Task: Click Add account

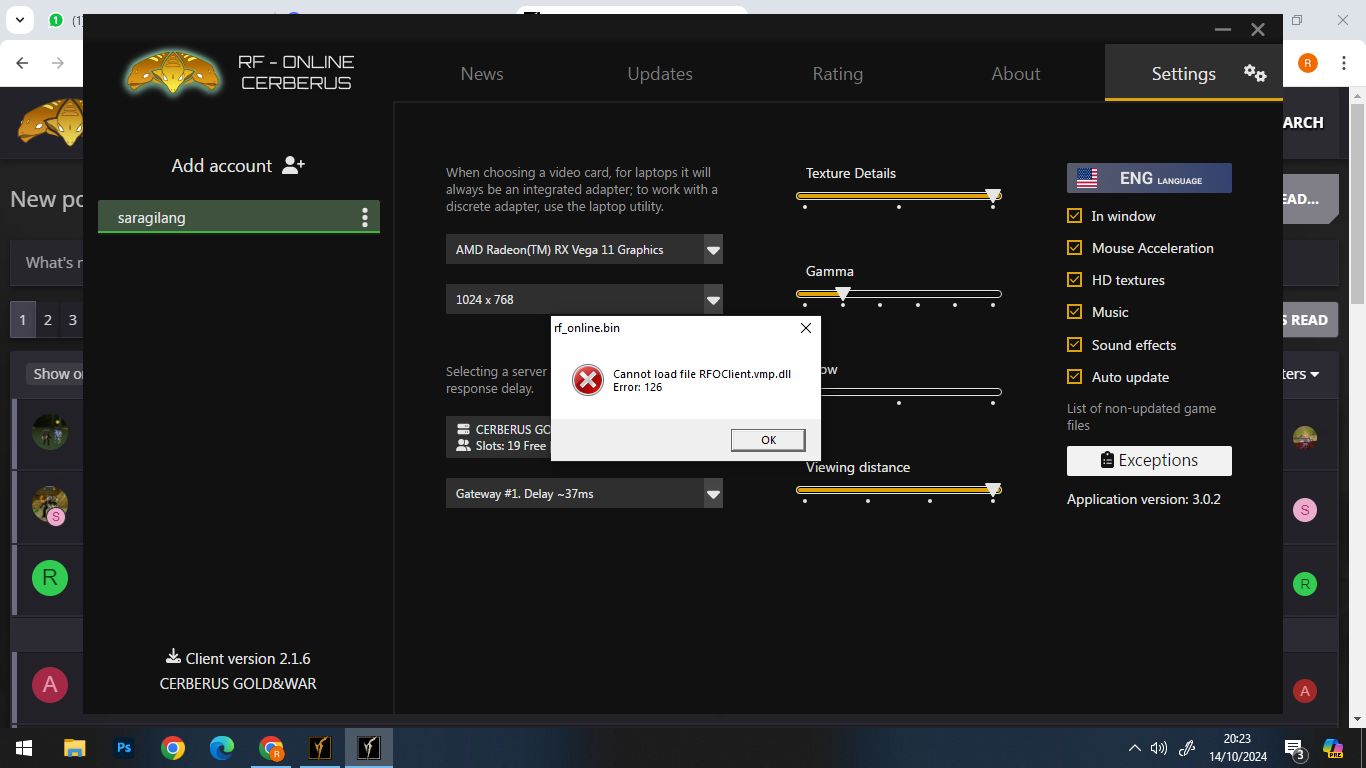Action: (x=238, y=165)
